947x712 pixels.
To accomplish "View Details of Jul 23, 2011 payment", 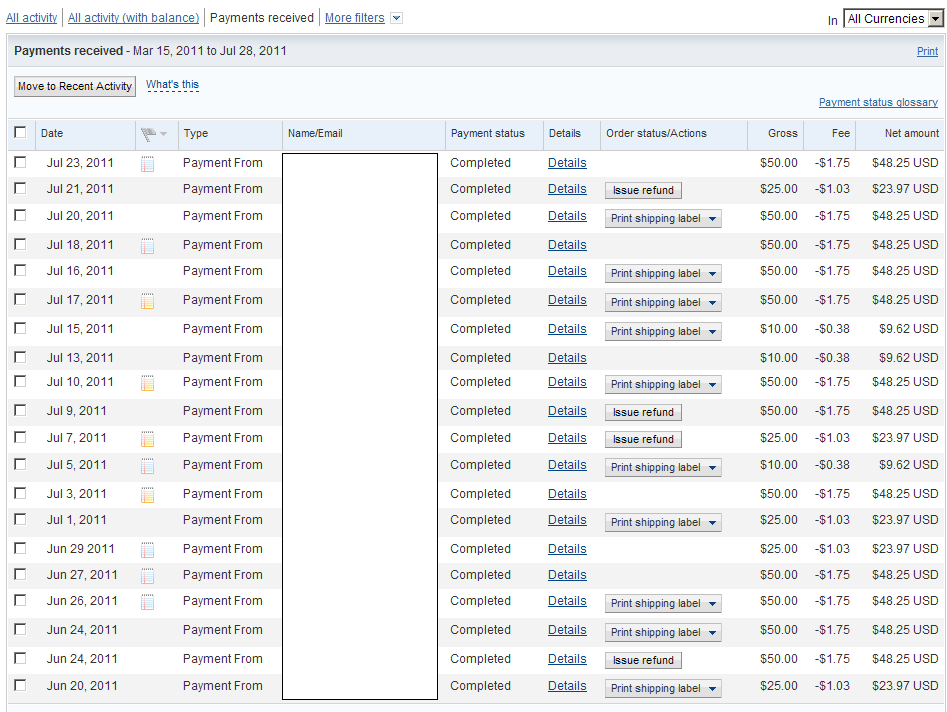I will [x=567, y=163].
